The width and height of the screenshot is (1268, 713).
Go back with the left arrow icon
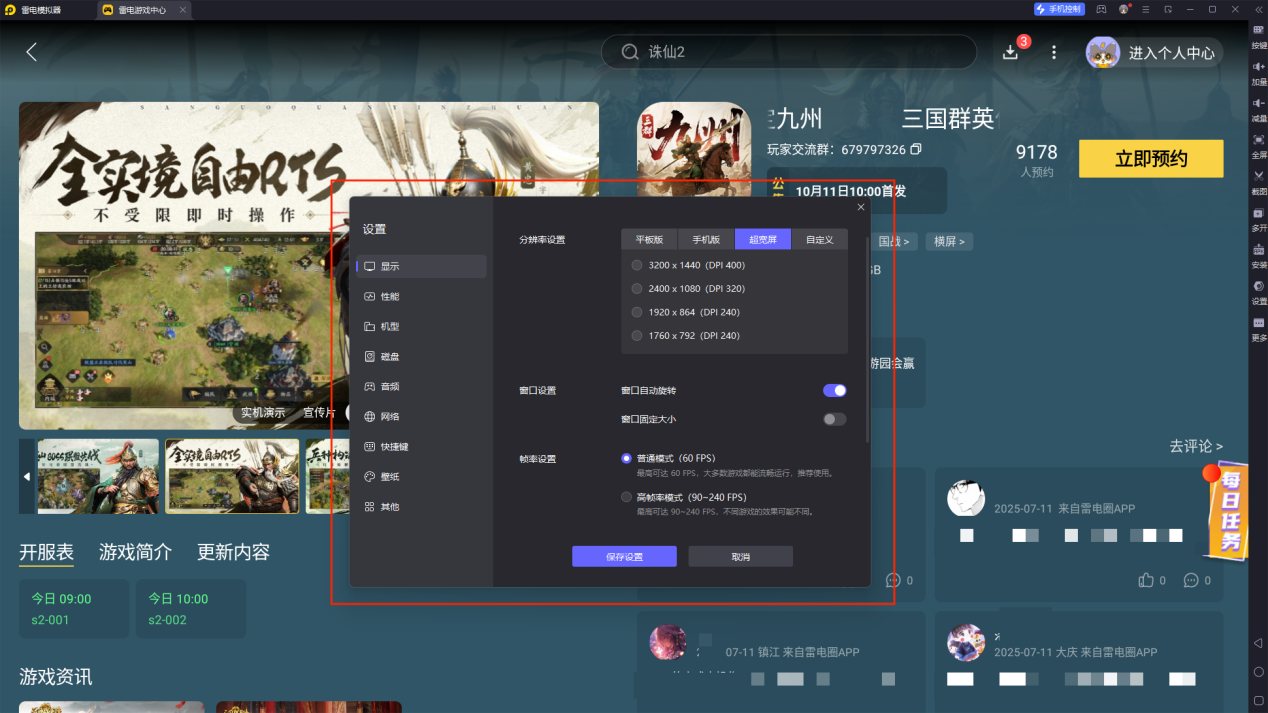[31, 52]
